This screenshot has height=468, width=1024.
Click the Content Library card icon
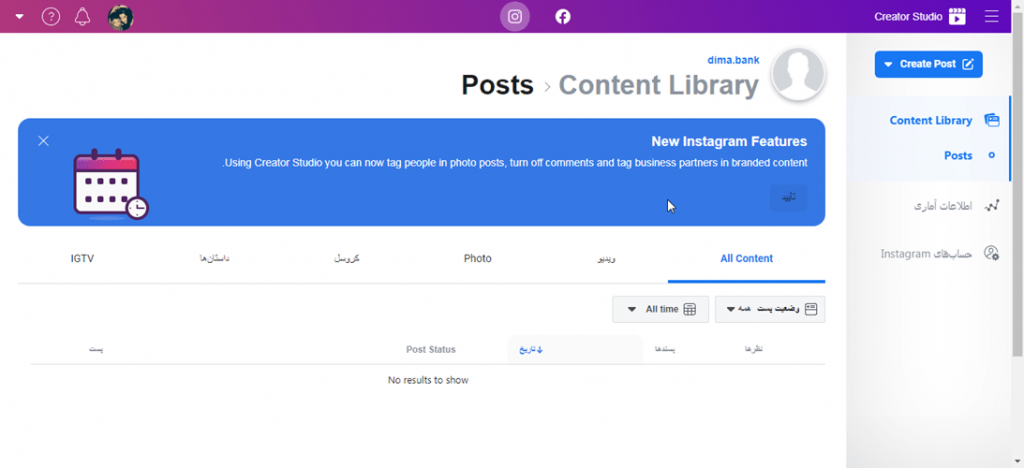tap(991, 120)
